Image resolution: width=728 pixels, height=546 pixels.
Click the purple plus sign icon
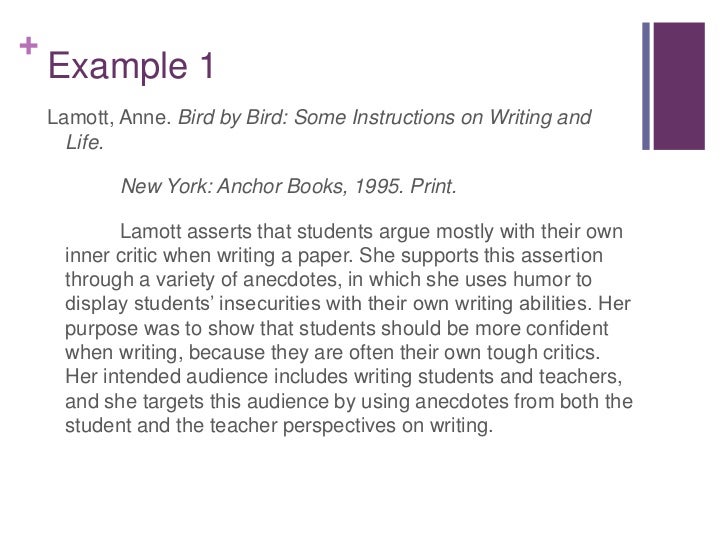pyautogui.click(x=28, y=46)
